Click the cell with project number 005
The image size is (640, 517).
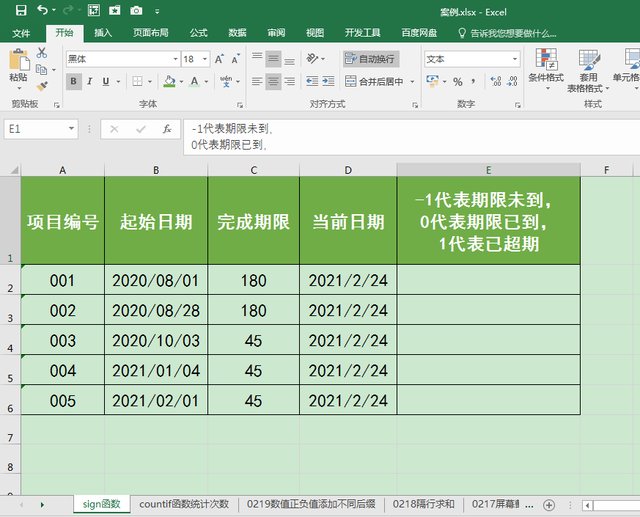(x=62, y=400)
